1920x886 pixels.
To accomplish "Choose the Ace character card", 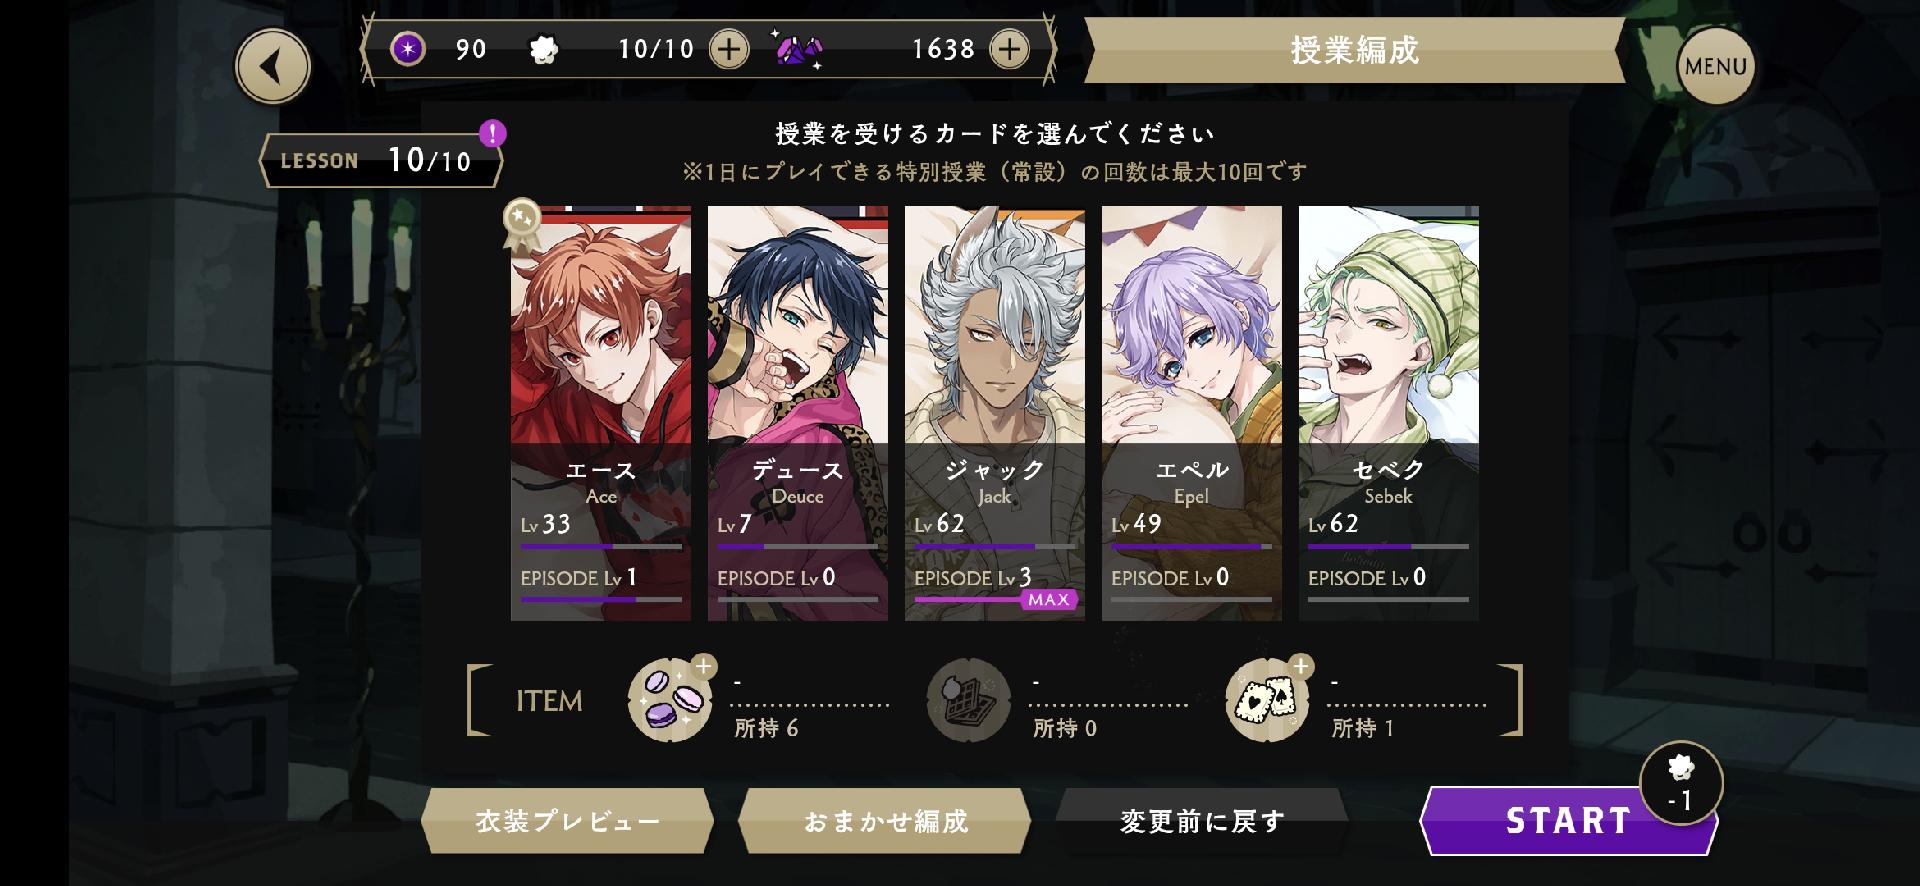I will [601, 413].
